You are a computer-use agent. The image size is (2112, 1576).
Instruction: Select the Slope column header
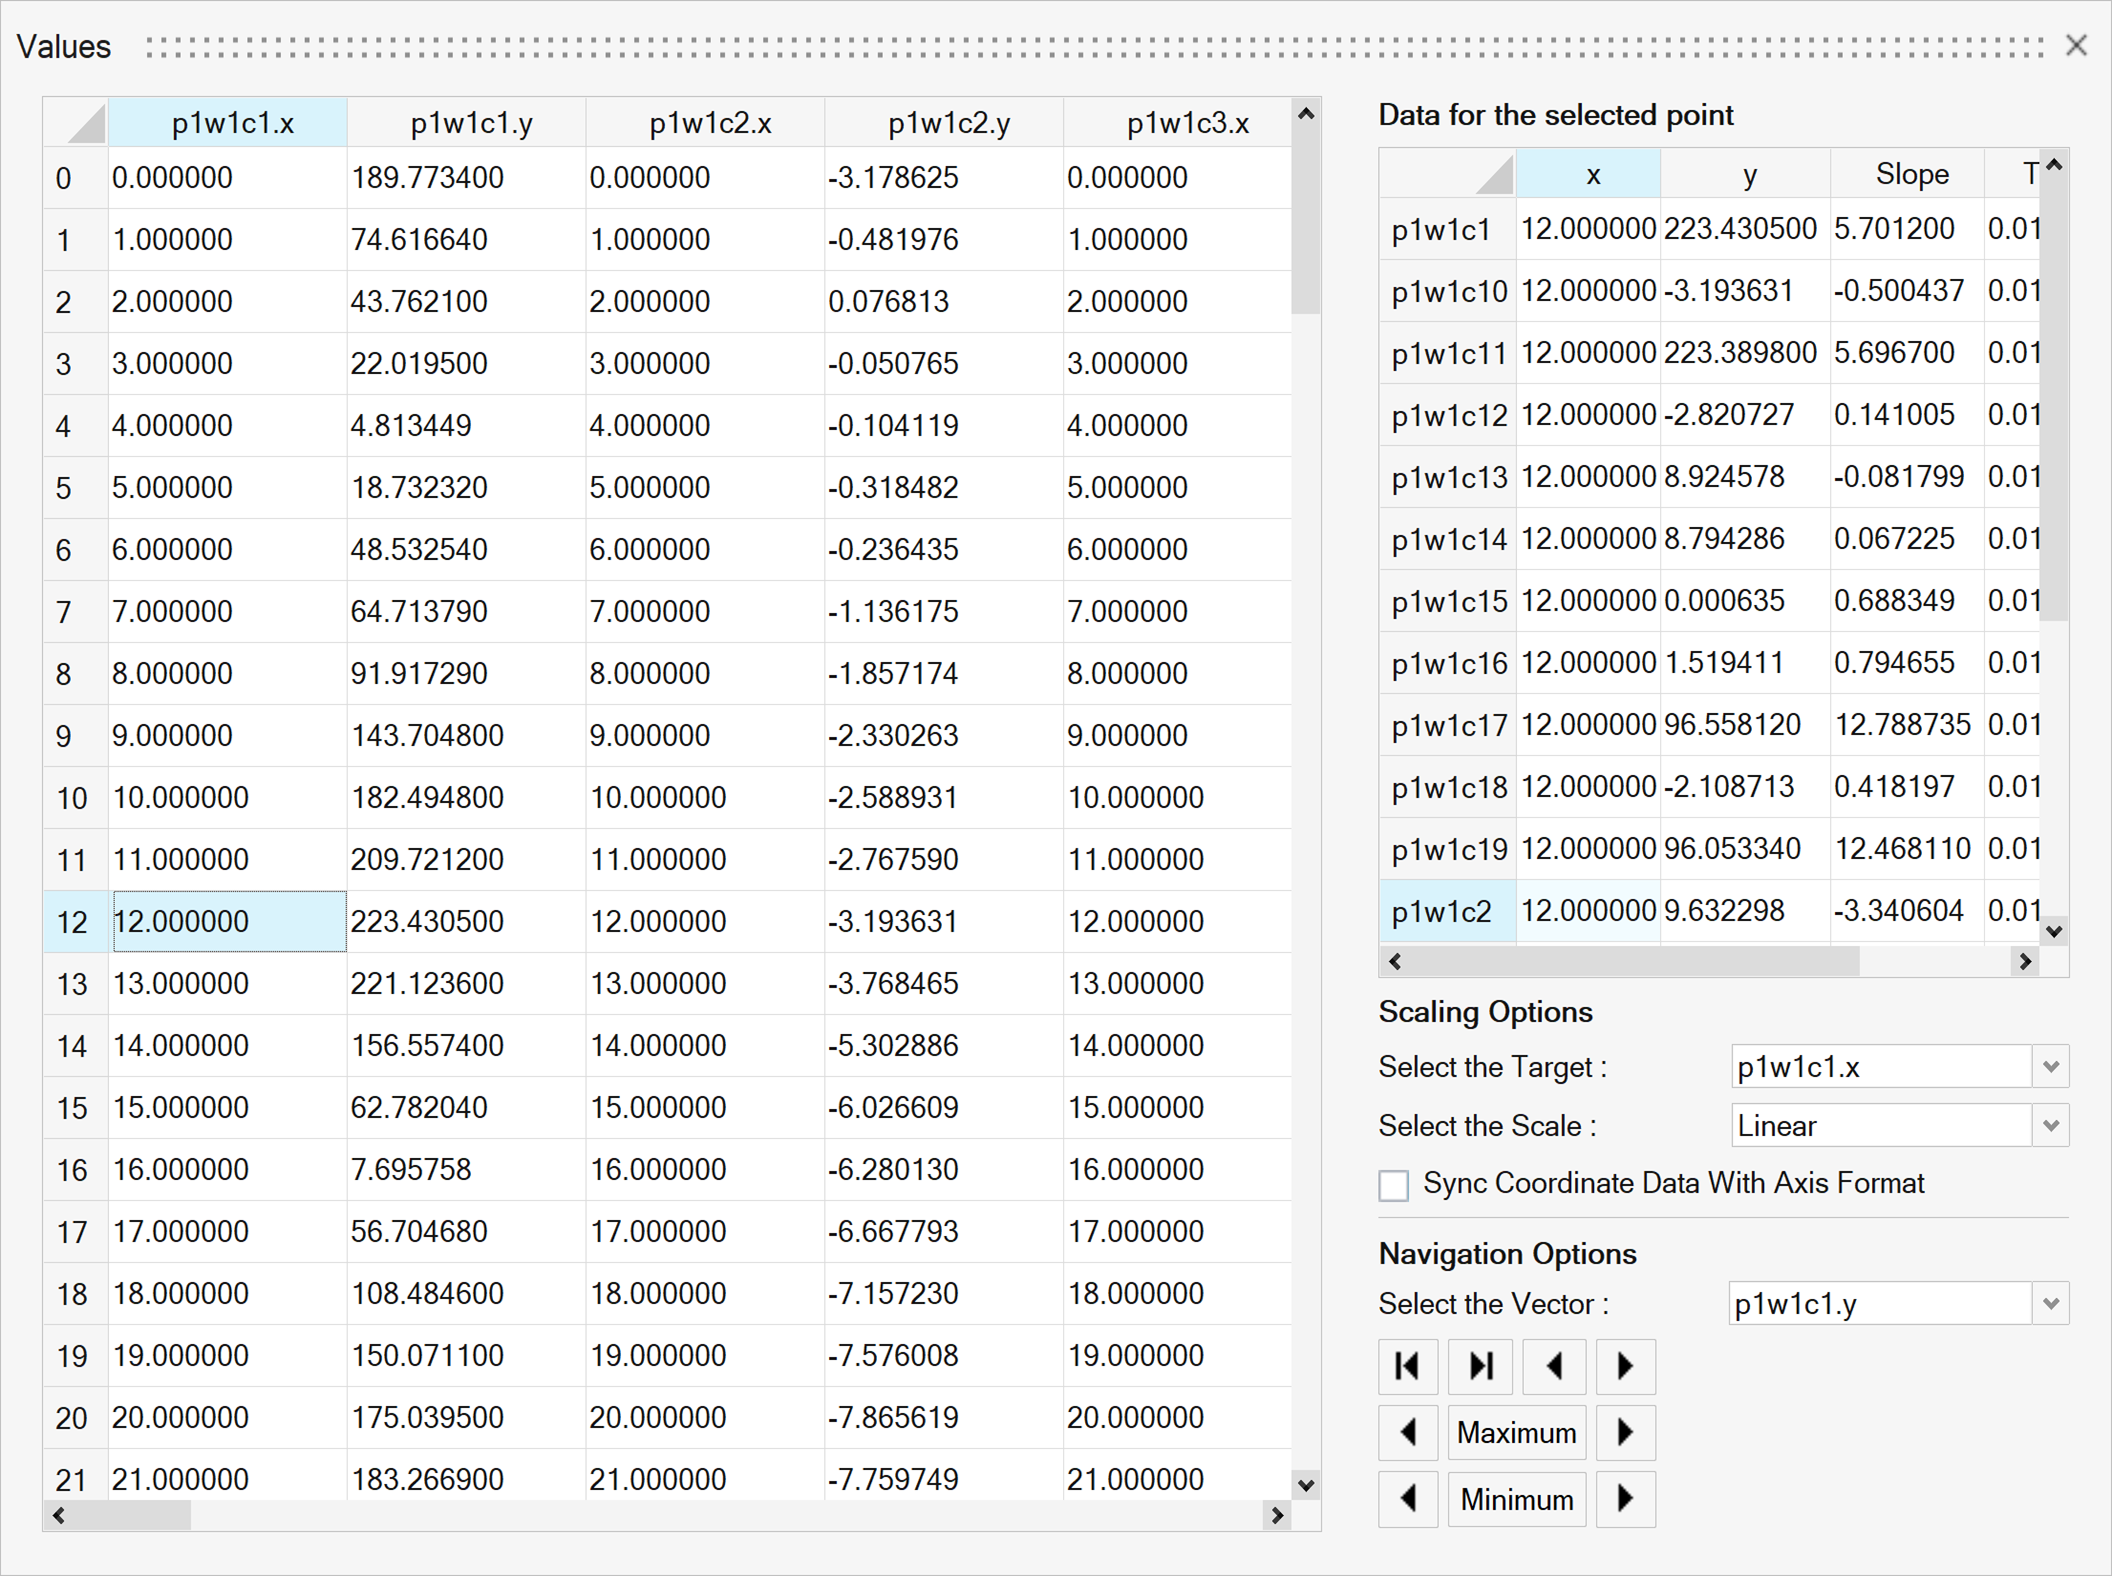pos(1911,175)
